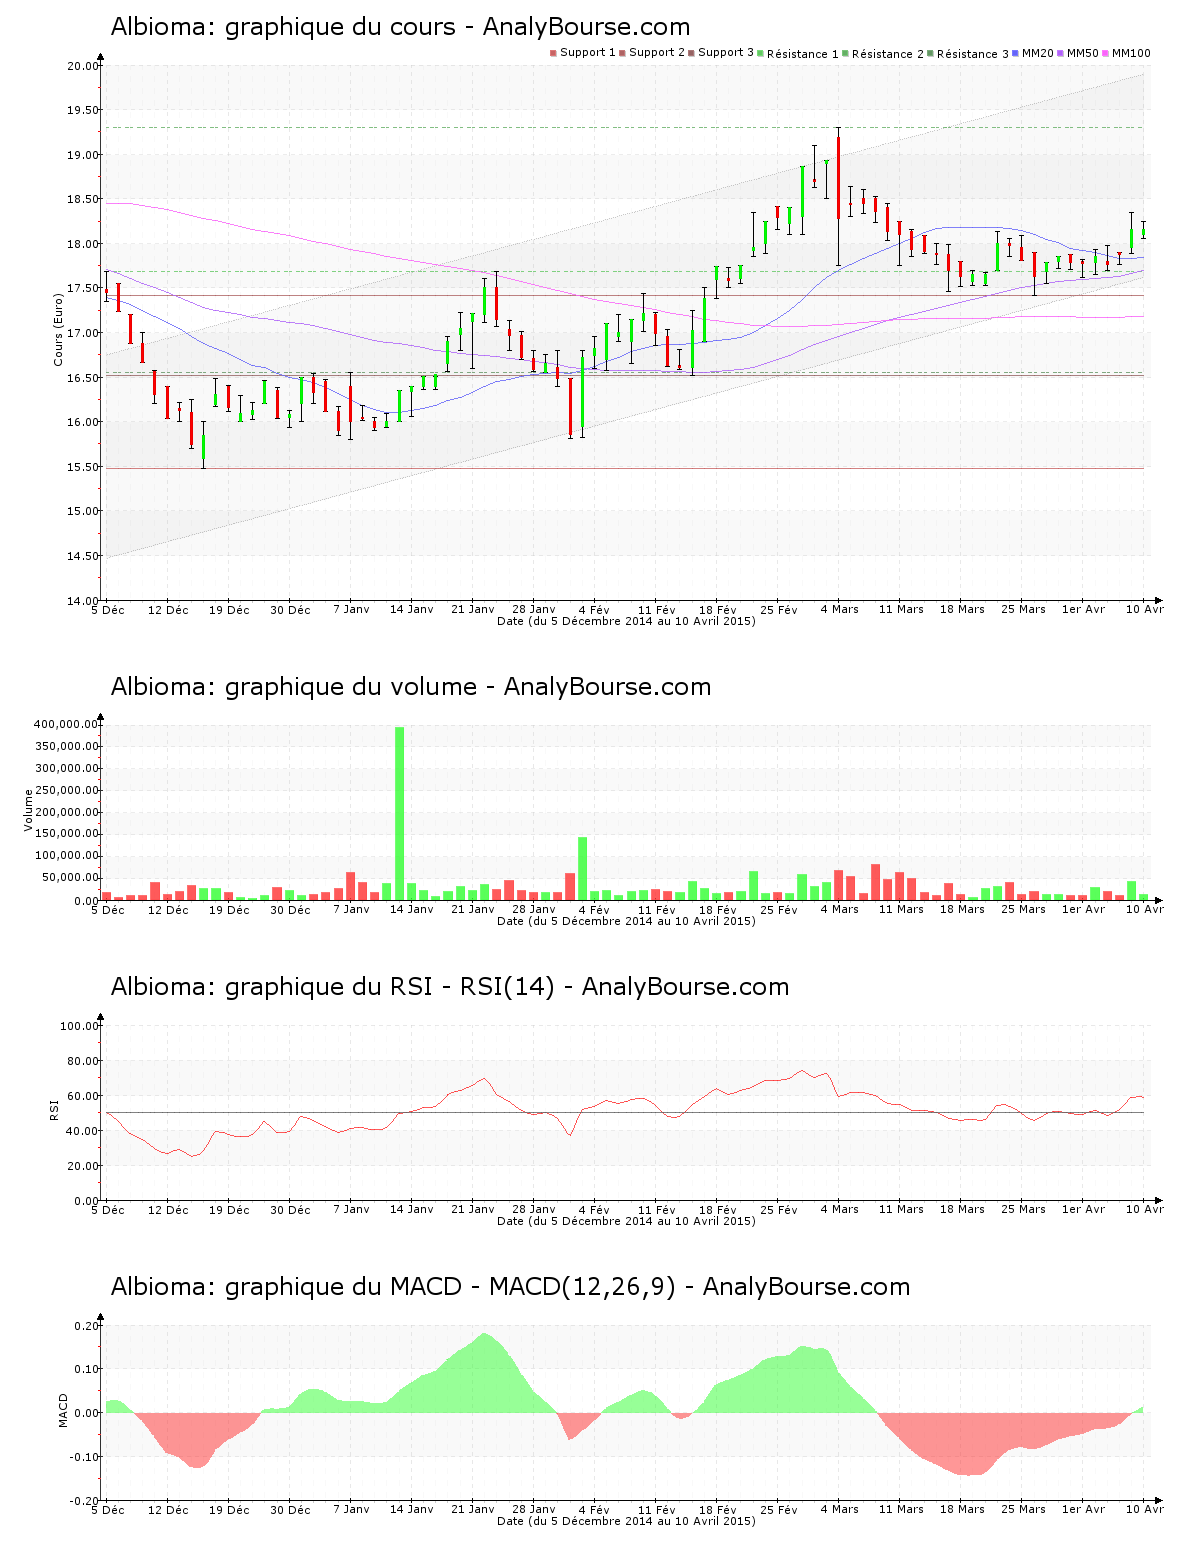The height and width of the screenshot is (1550, 1200).
Task: Click the 18.50 price axis value
Action: 84,200
